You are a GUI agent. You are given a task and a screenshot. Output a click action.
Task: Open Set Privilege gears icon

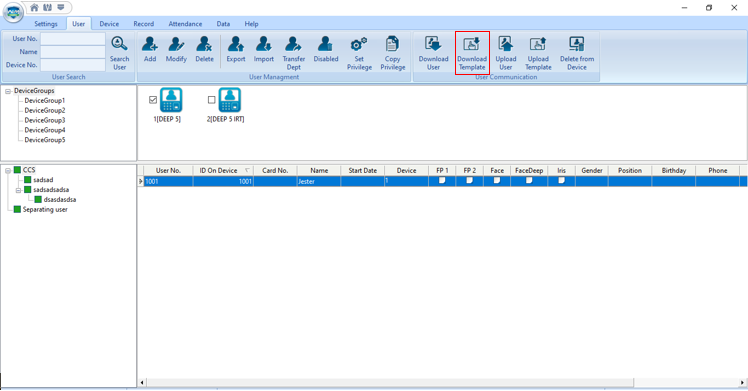click(359, 44)
